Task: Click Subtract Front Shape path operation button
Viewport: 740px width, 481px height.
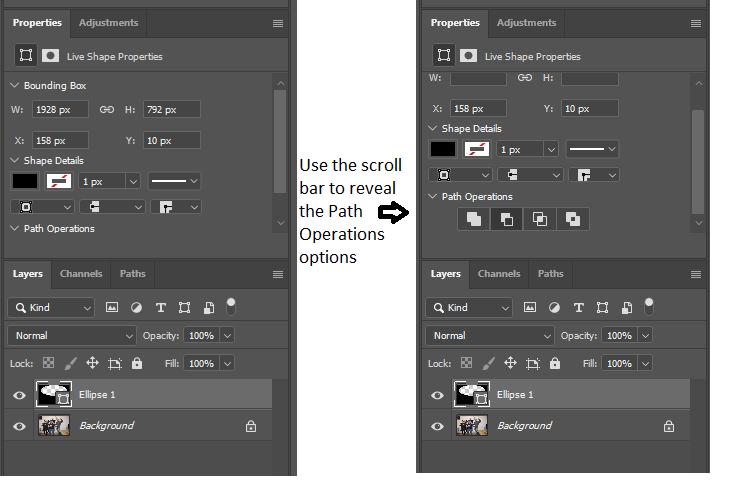Action: (507, 219)
